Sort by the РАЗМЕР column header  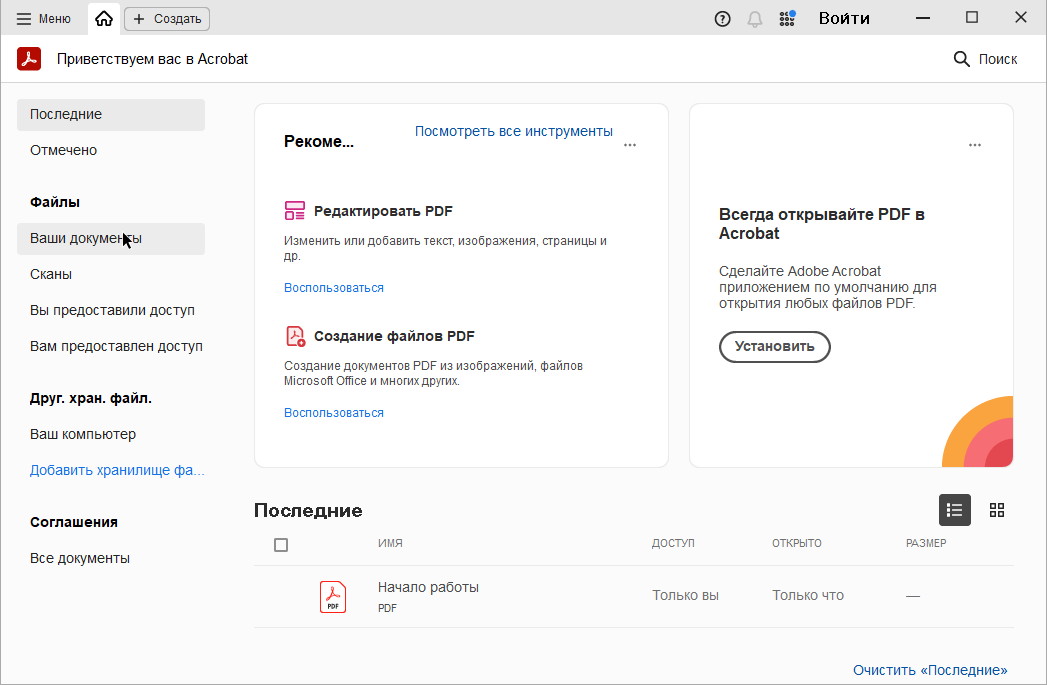point(926,543)
